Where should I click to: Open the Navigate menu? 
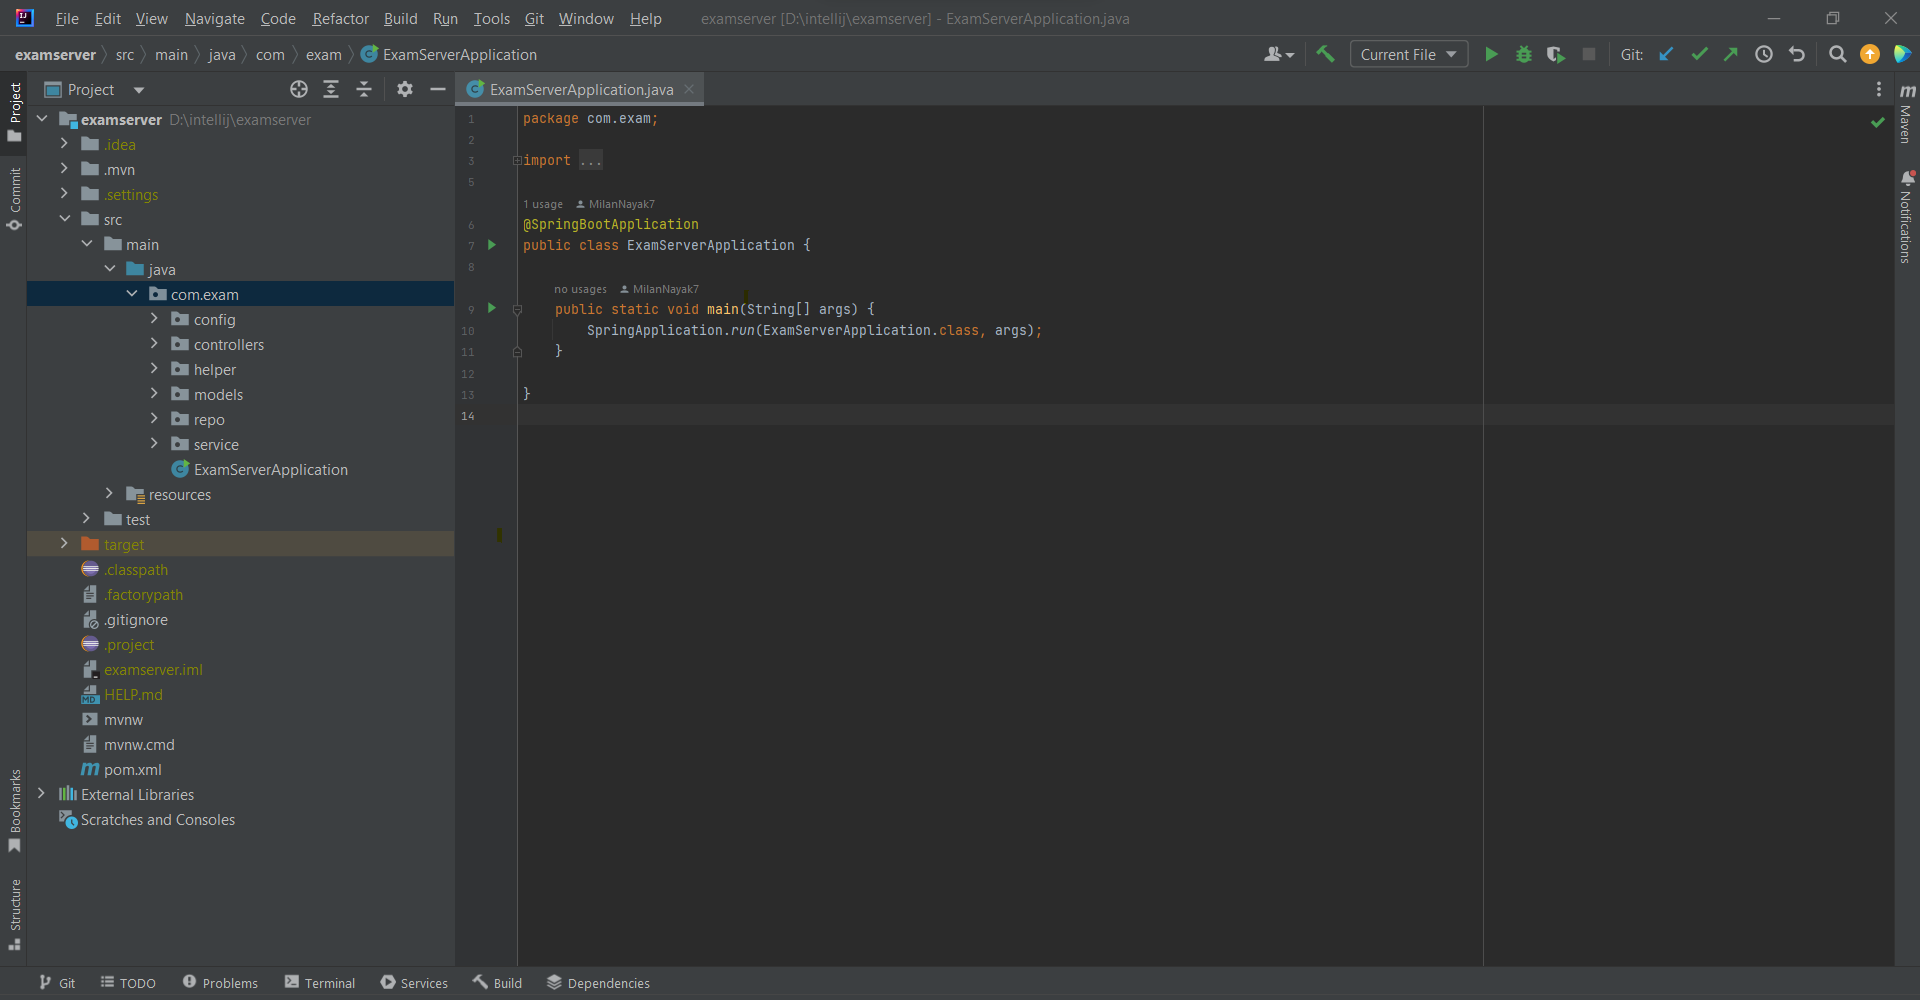214,18
